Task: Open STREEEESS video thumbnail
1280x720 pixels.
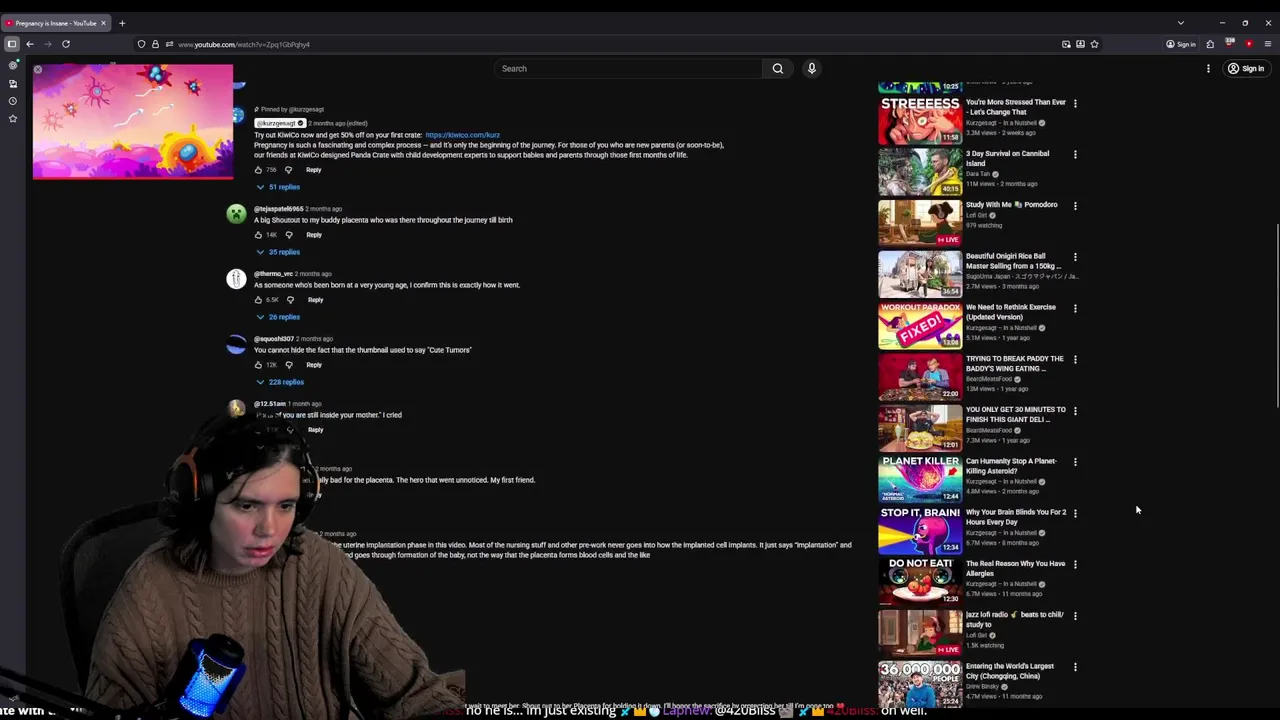Action: click(920, 120)
